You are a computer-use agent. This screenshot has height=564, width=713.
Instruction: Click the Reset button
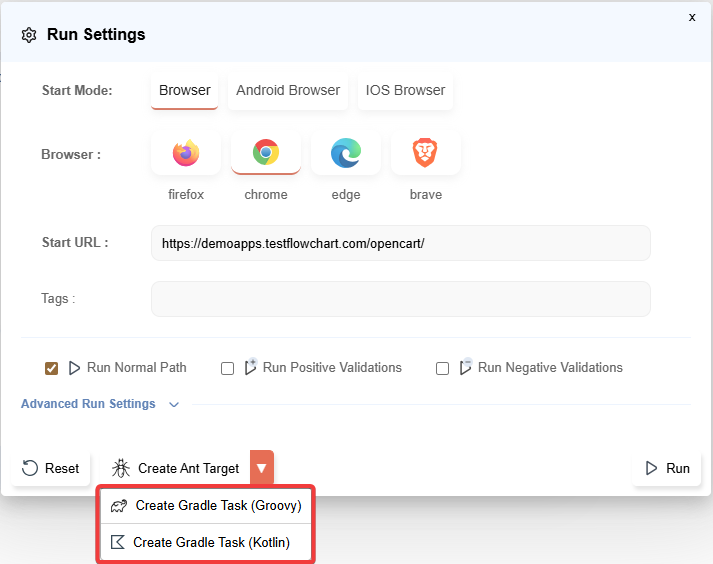point(51,468)
